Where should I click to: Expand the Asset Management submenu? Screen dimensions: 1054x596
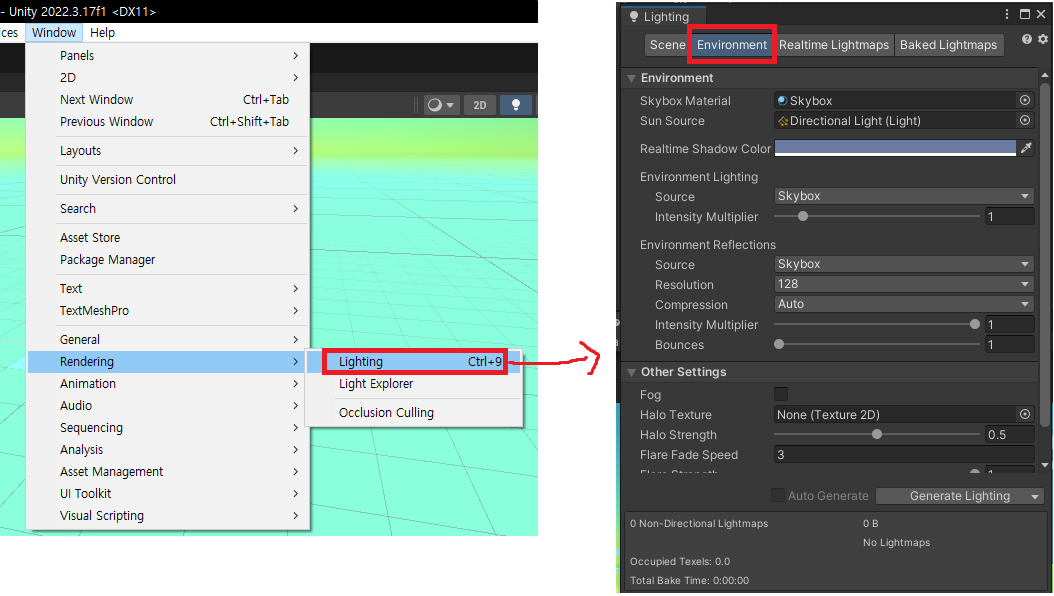(167, 472)
